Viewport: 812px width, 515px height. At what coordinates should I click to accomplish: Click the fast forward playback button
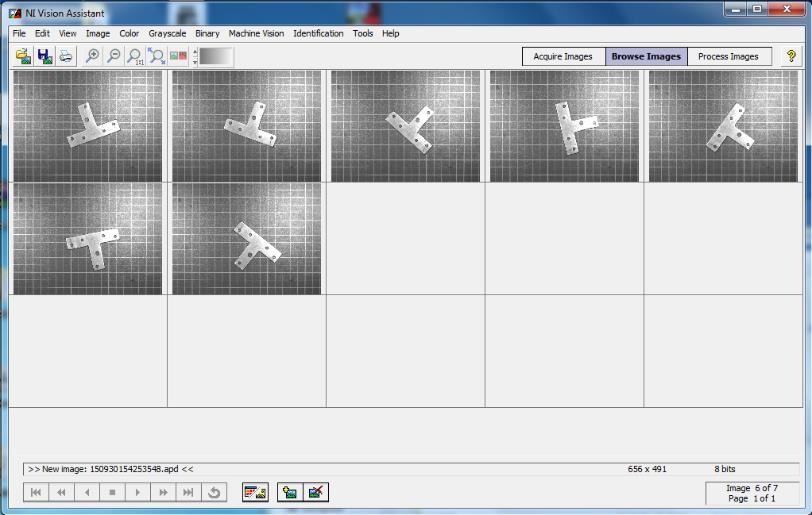point(163,492)
